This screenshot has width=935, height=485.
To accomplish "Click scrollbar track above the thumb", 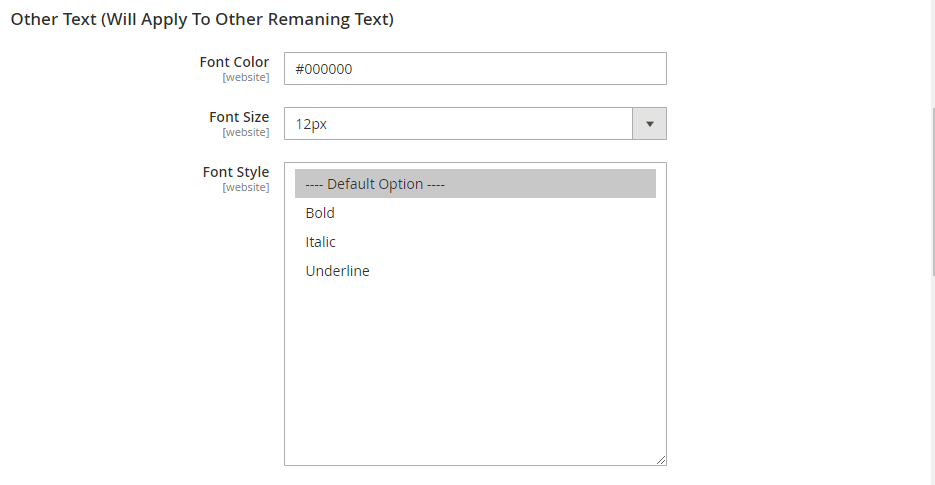I will [x=933, y=54].
